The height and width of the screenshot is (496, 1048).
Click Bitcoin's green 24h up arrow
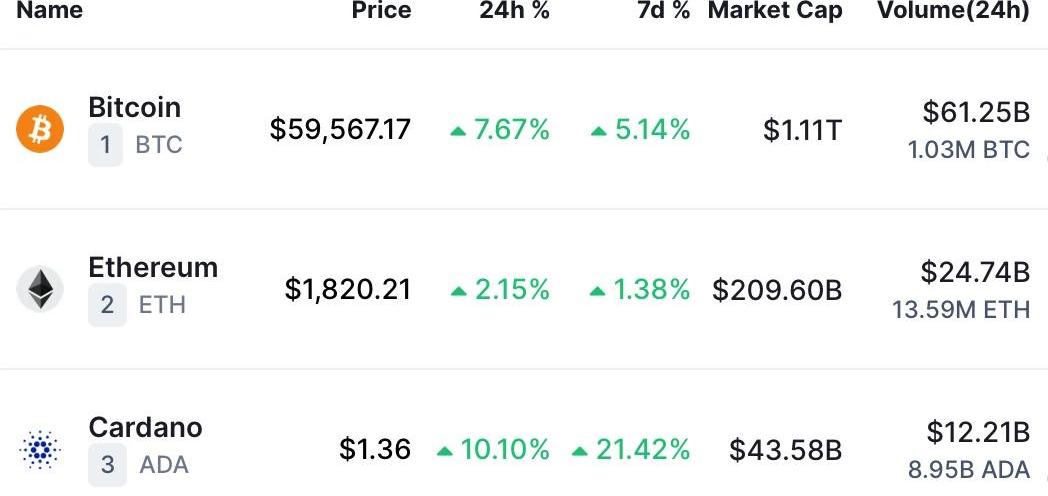[x=458, y=131]
